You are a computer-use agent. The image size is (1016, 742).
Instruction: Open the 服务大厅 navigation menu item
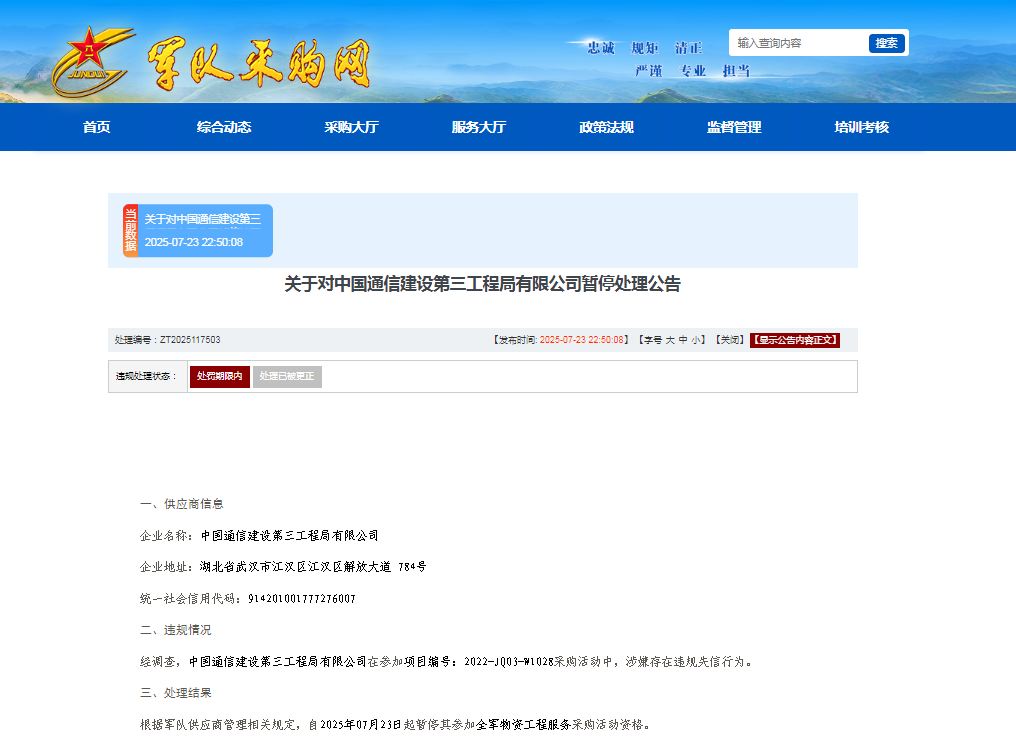click(x=479, y=127)
